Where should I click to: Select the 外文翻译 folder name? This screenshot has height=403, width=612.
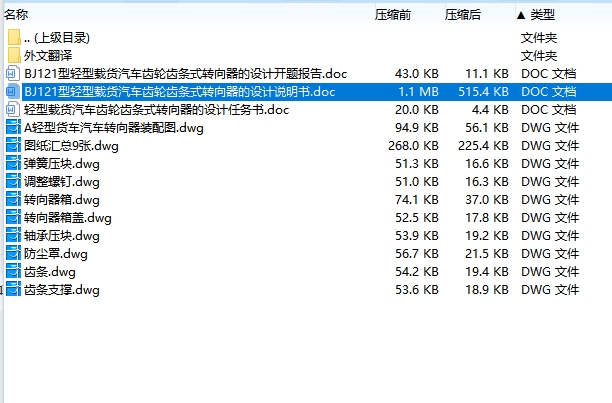click(x=48, y=55)
